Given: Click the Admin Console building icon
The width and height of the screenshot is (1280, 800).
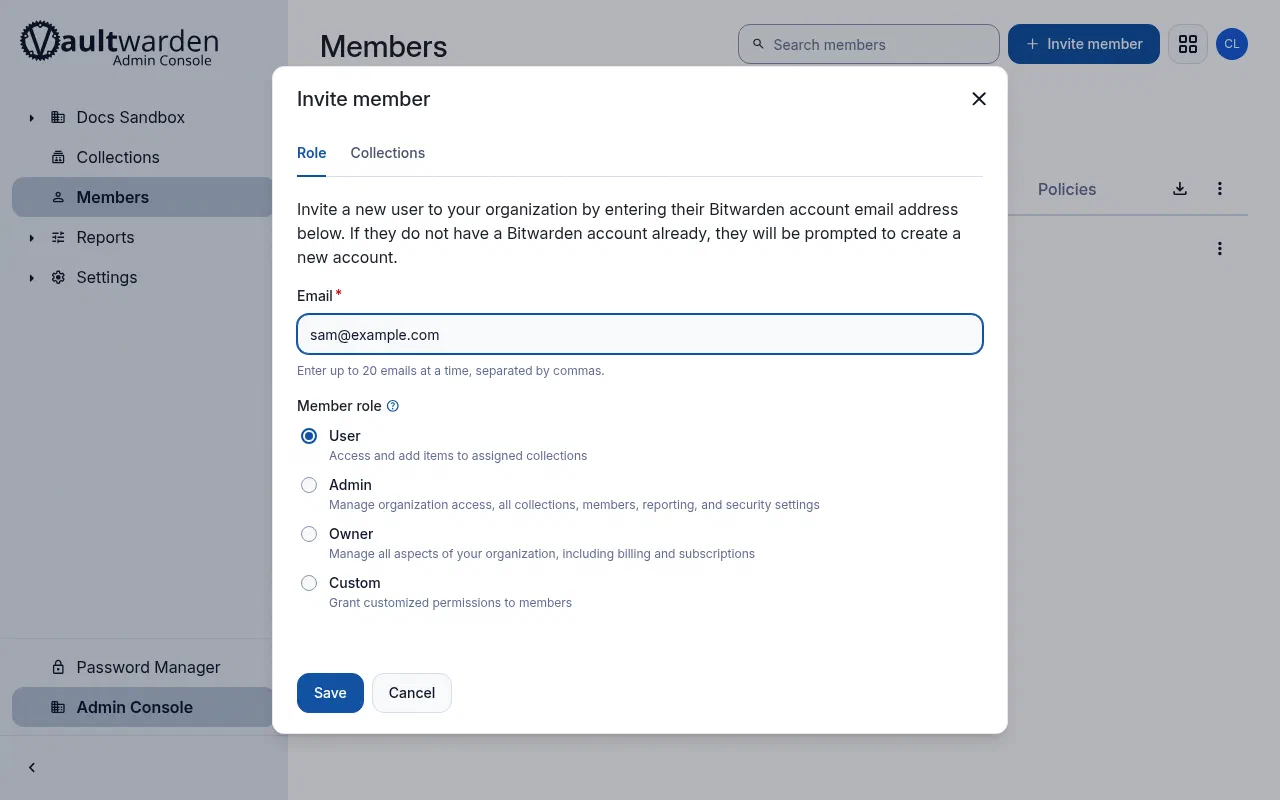Looking at the screenshot, I should coord(58,707).
